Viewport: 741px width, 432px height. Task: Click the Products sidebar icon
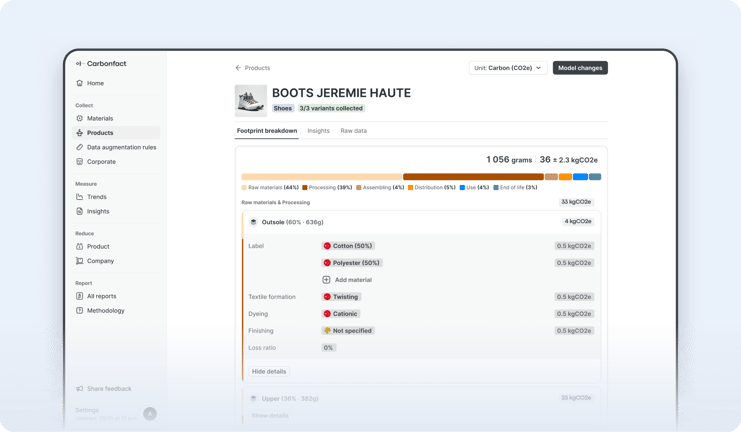coord(79,133)
